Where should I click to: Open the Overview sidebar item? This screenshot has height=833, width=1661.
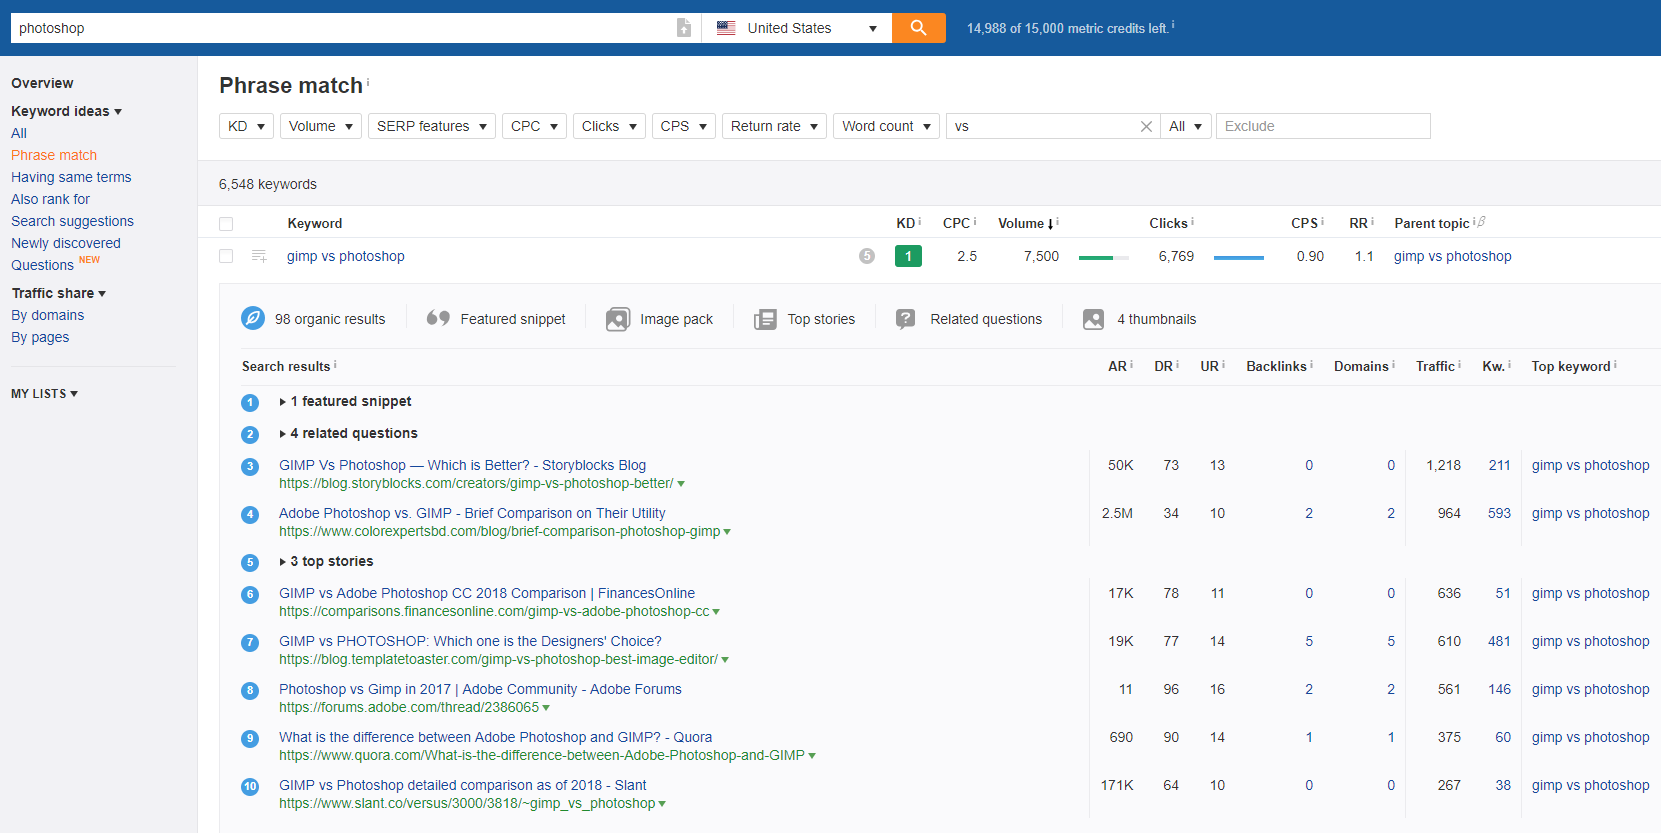click(x=42, y=83)
